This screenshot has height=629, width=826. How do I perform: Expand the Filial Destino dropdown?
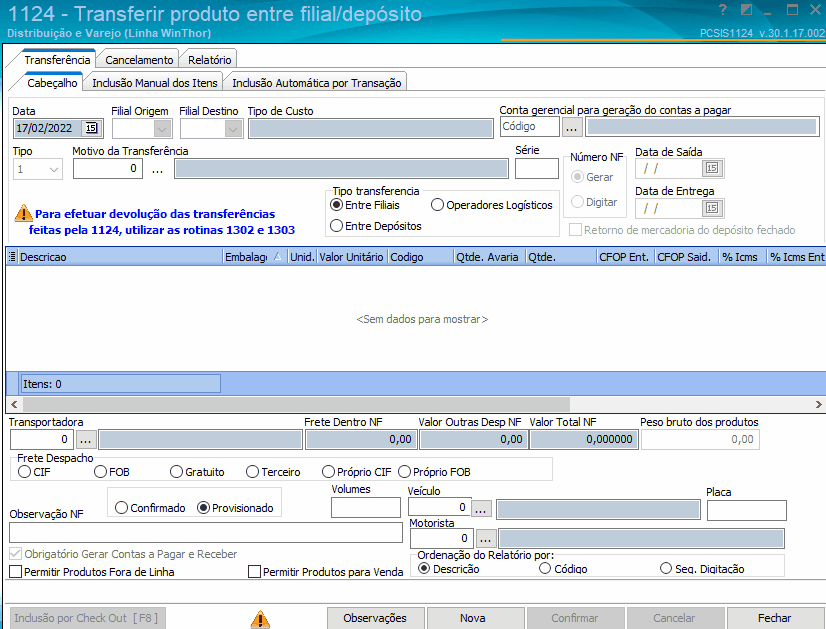[x=233, y=129]
